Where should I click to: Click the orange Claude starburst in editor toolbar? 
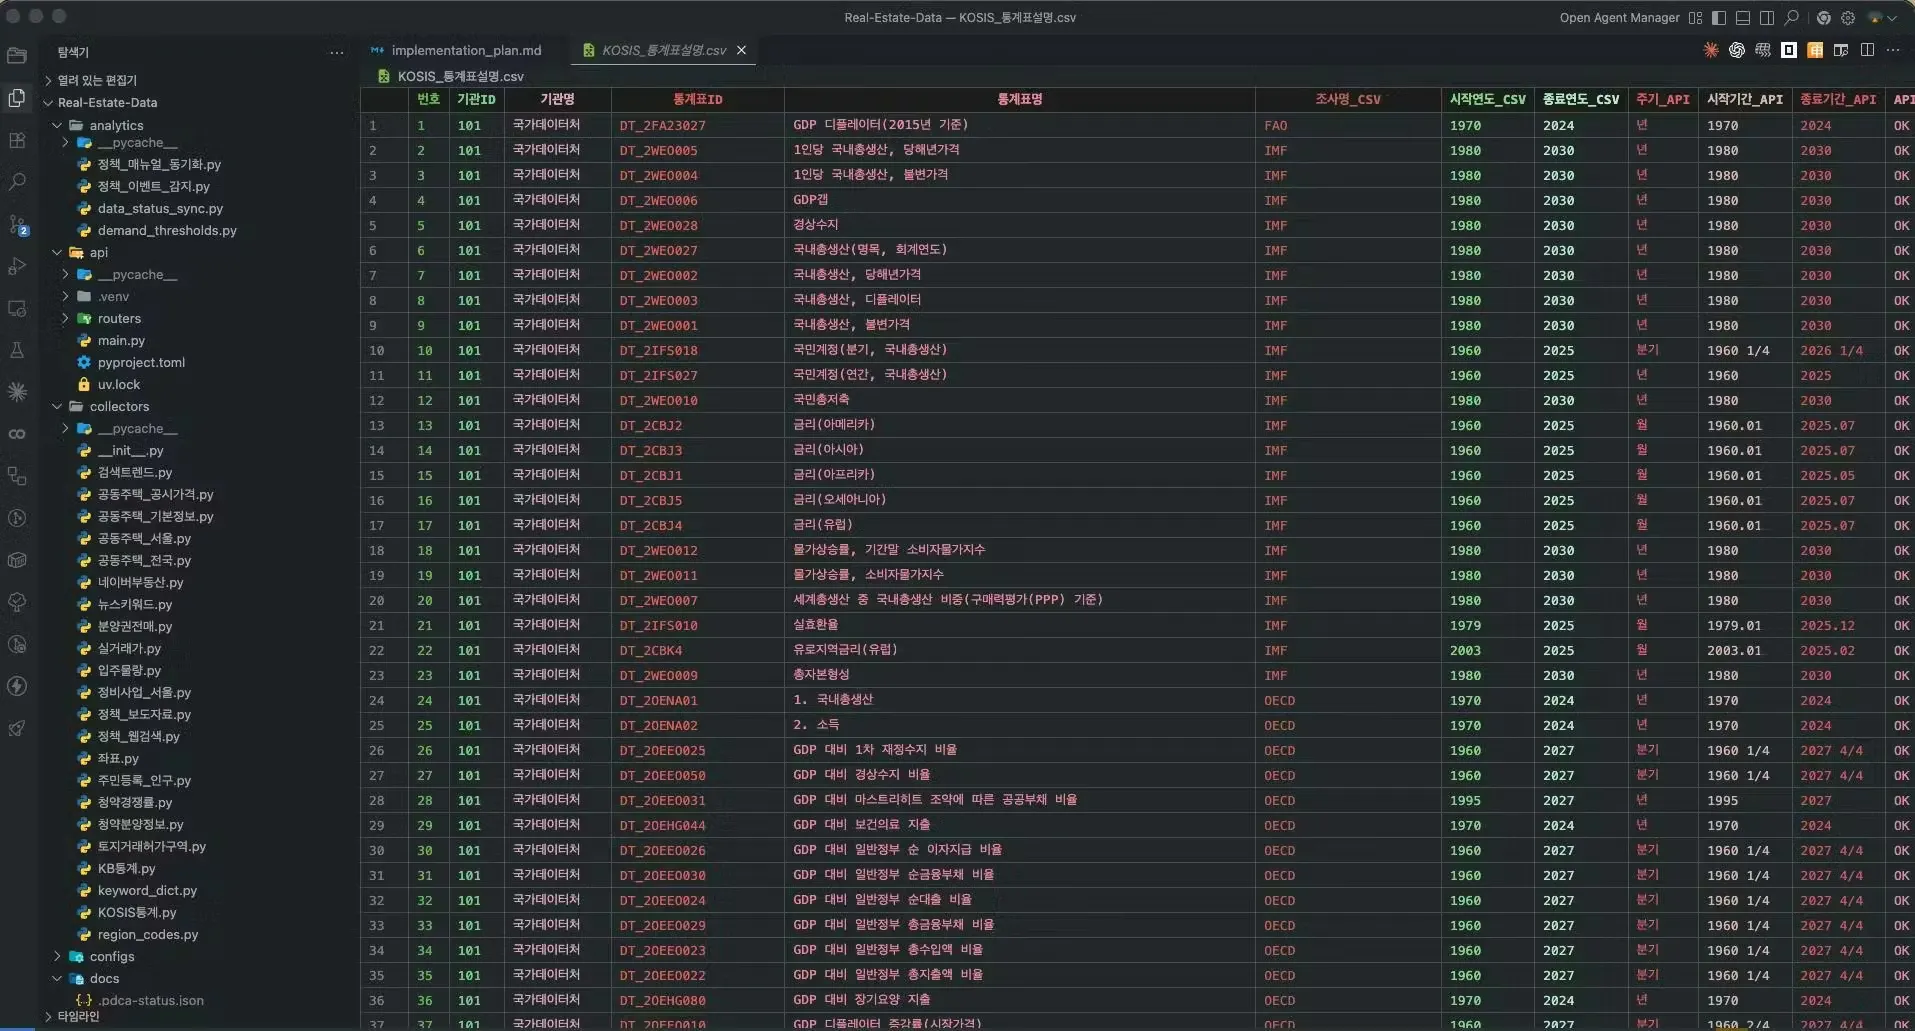pos(1711,50)
